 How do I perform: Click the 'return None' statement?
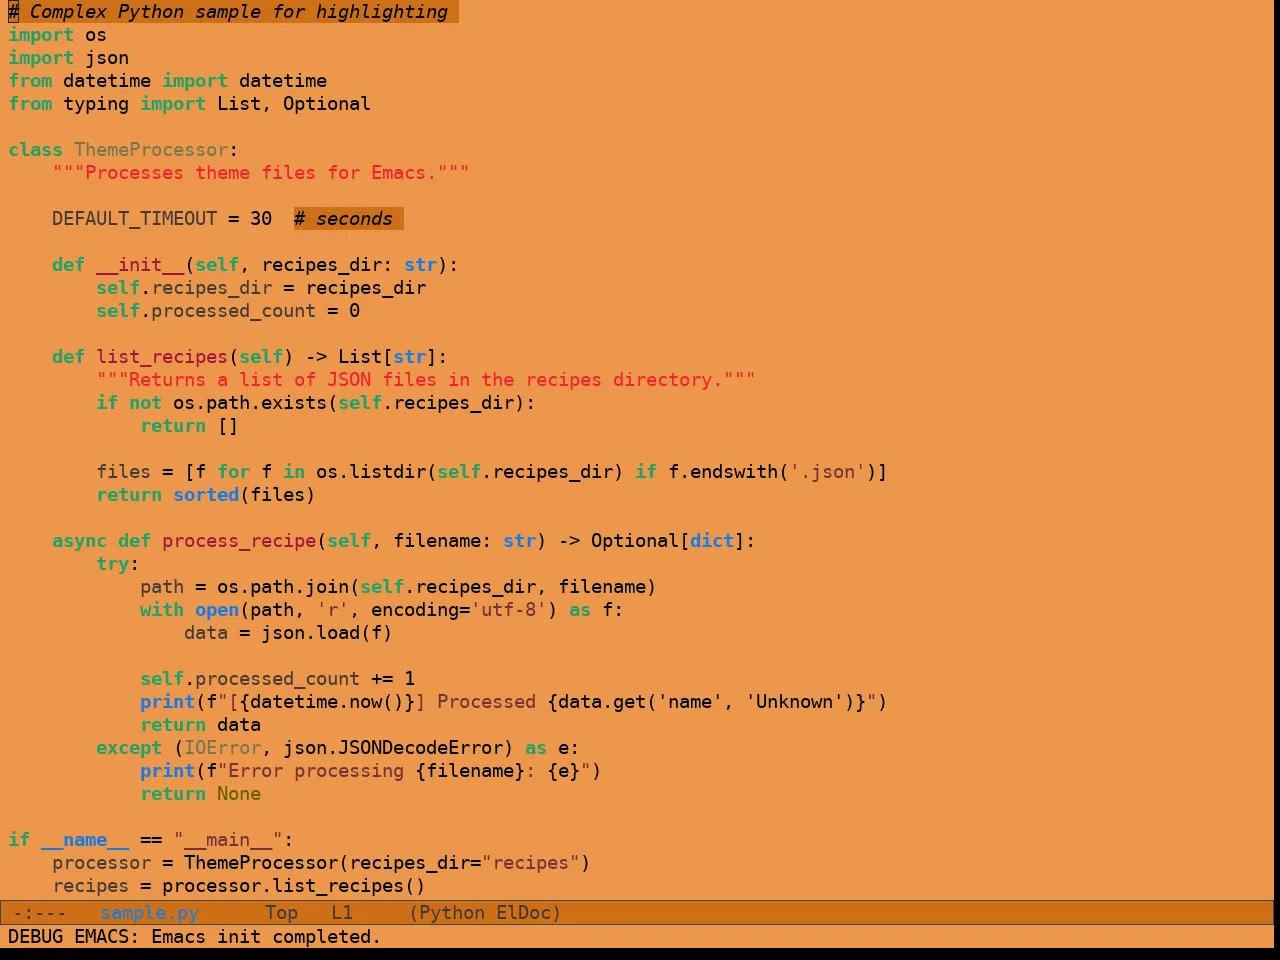(200, 794)
